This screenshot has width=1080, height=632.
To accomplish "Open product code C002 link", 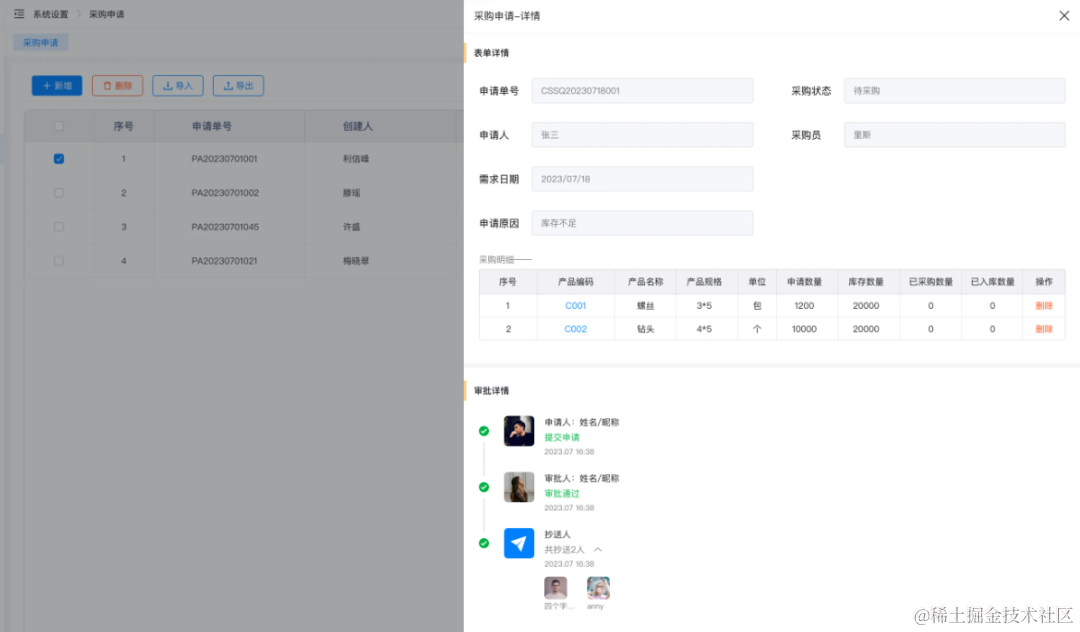I will pyautogui.click(x=576, y=329).
